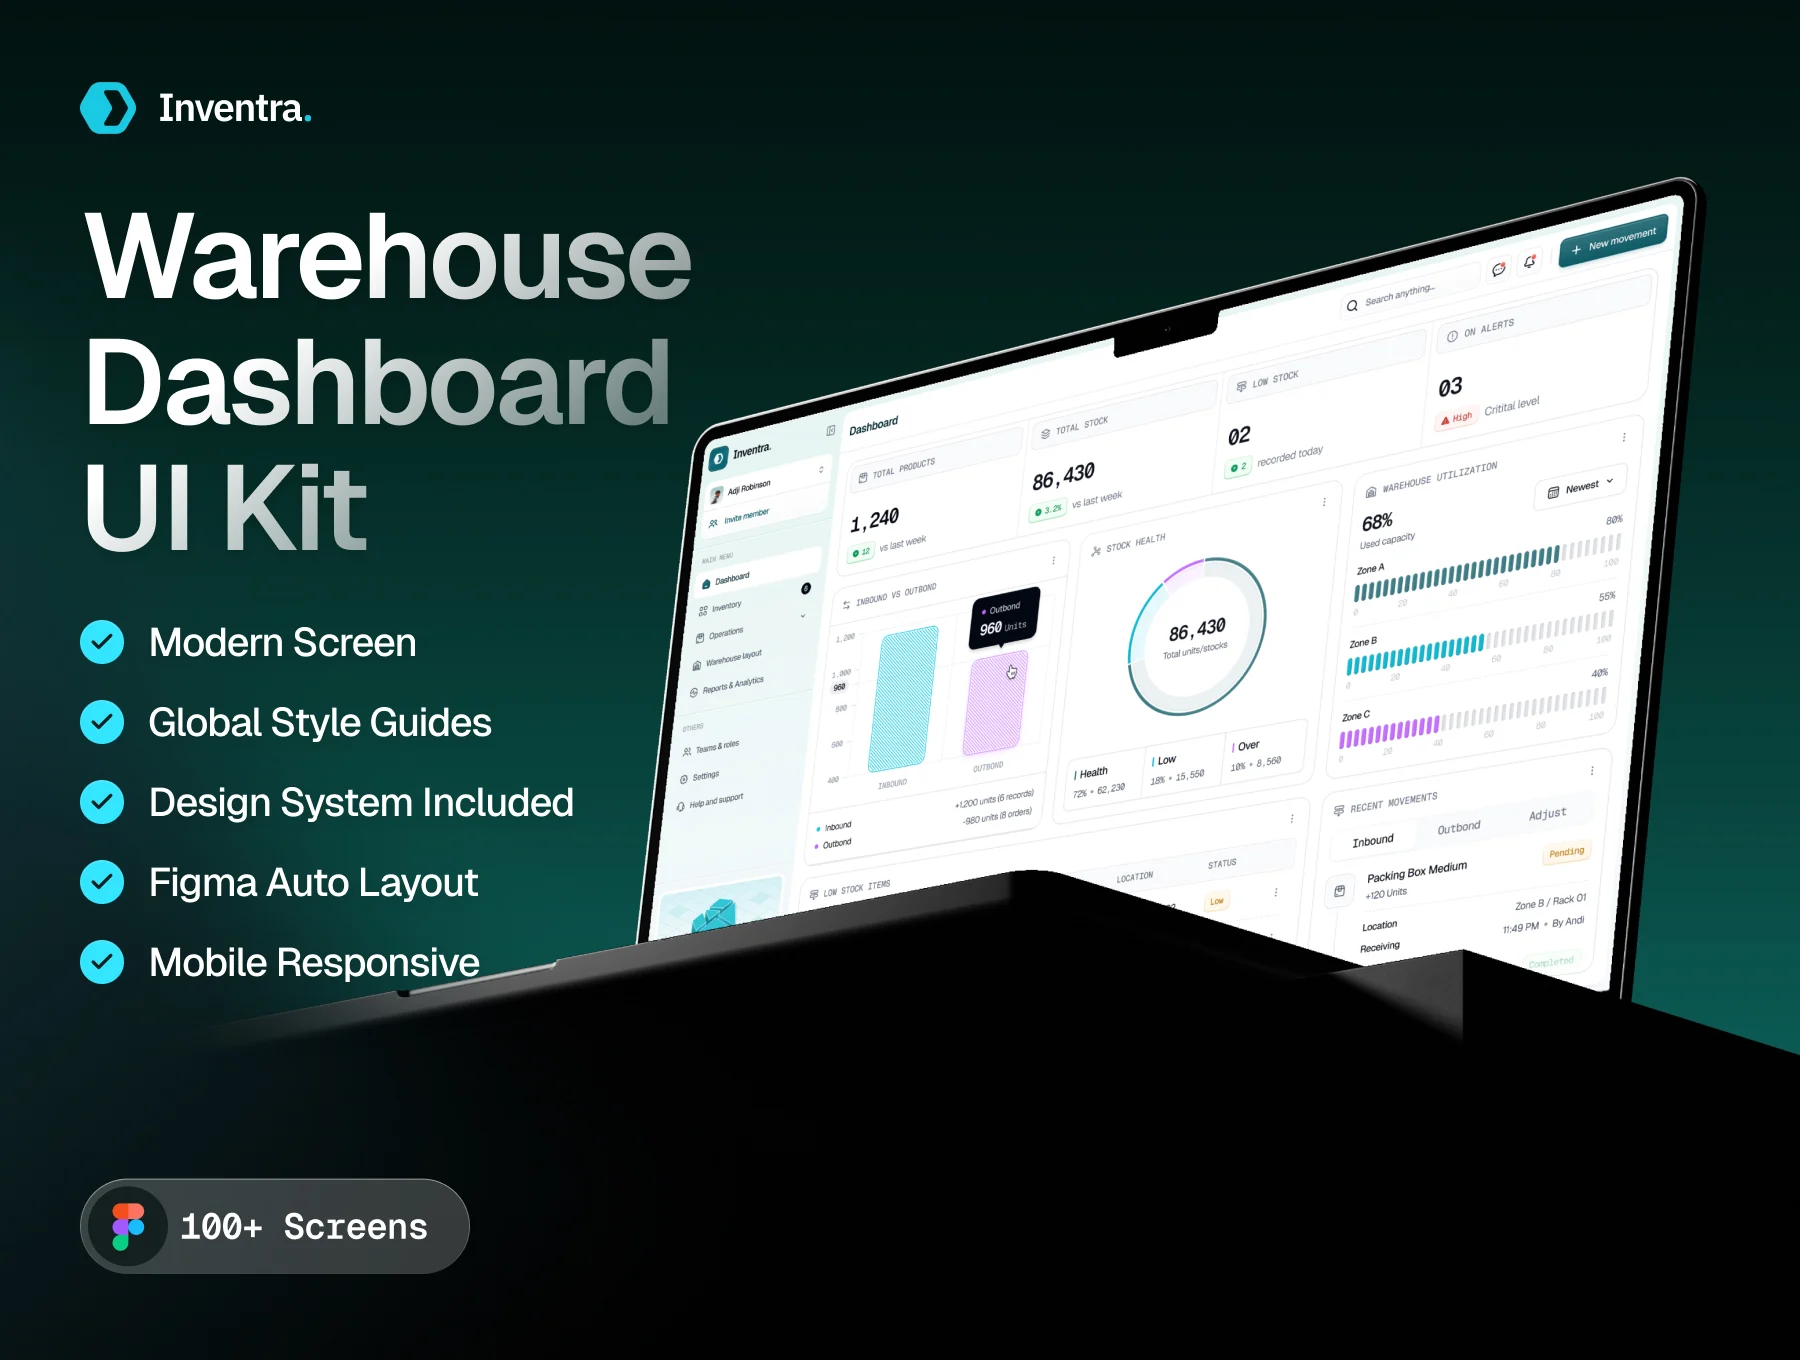Click the Search anything field
This screenshot has height=1360, width=1800.
pyautogui.click(x=1410, y=290)
